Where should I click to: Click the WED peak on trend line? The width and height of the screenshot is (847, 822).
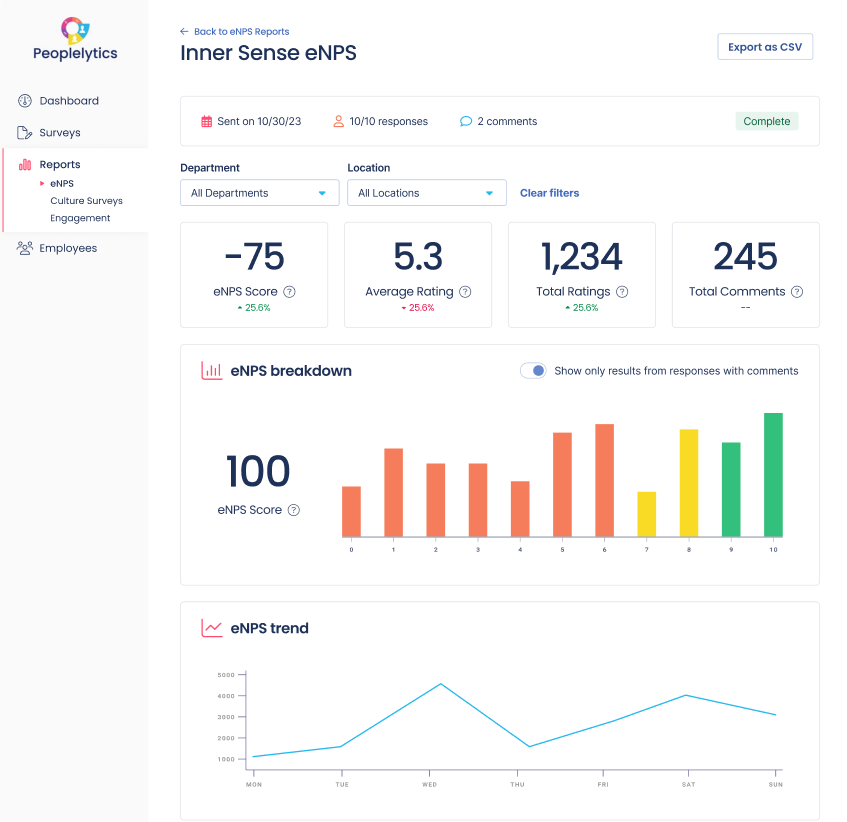(441, 684)
